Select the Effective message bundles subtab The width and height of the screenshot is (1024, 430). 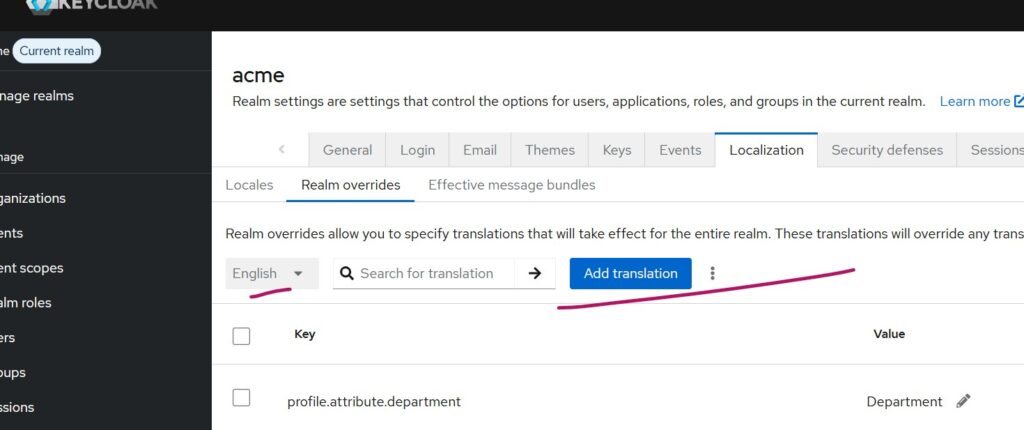click(511, 185)
